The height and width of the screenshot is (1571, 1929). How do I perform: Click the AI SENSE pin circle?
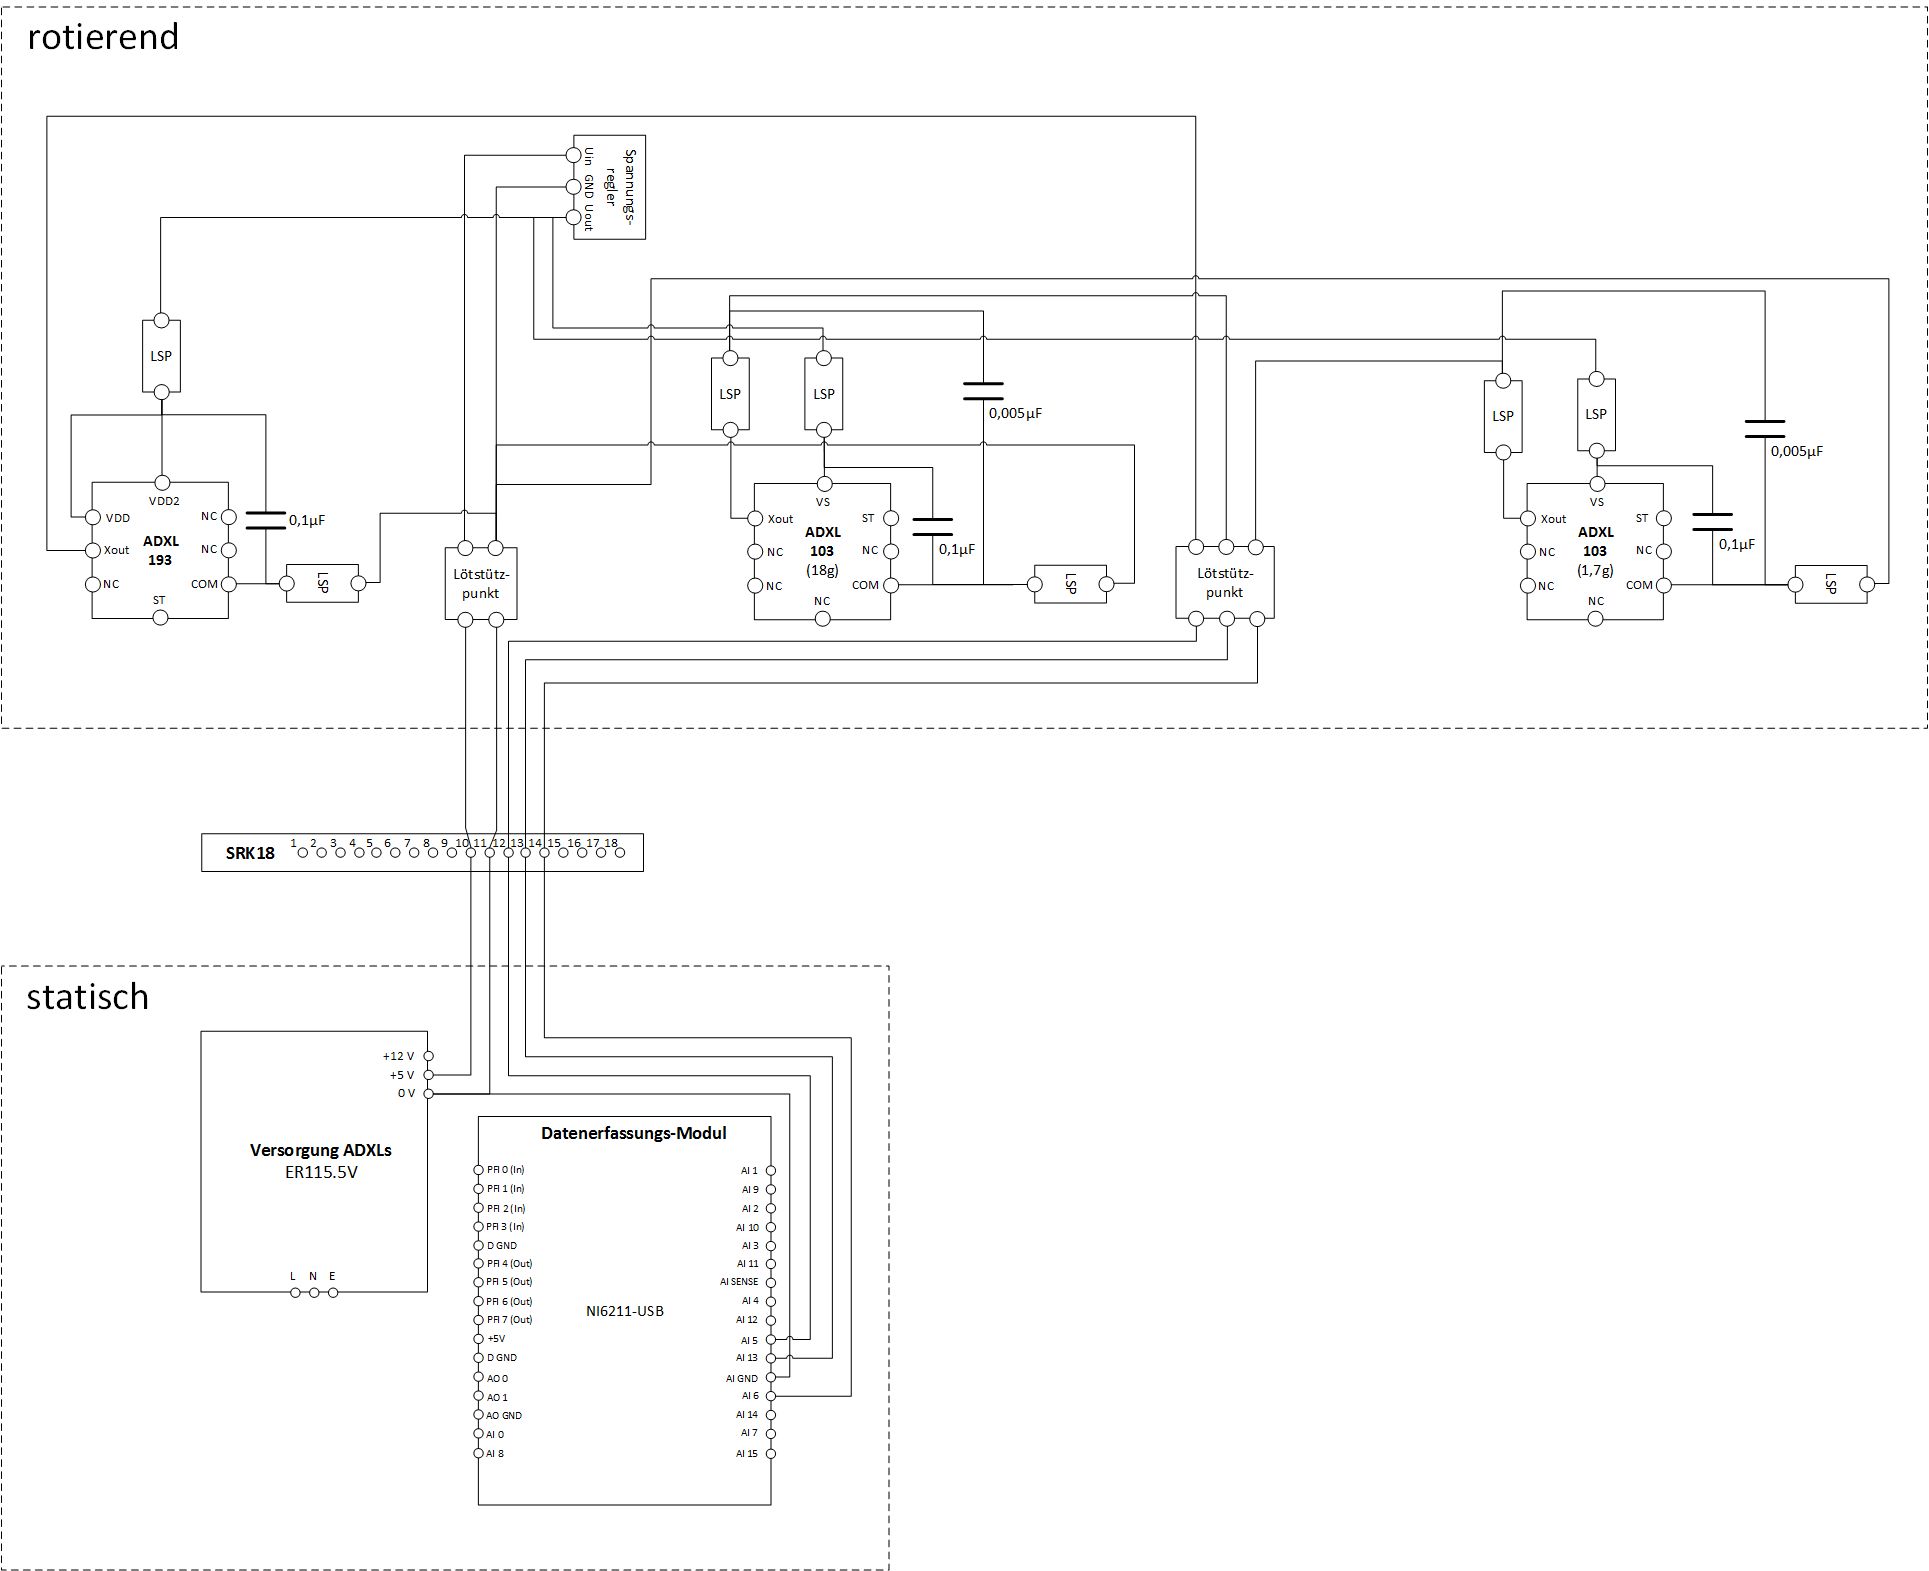click(770, 1282)
